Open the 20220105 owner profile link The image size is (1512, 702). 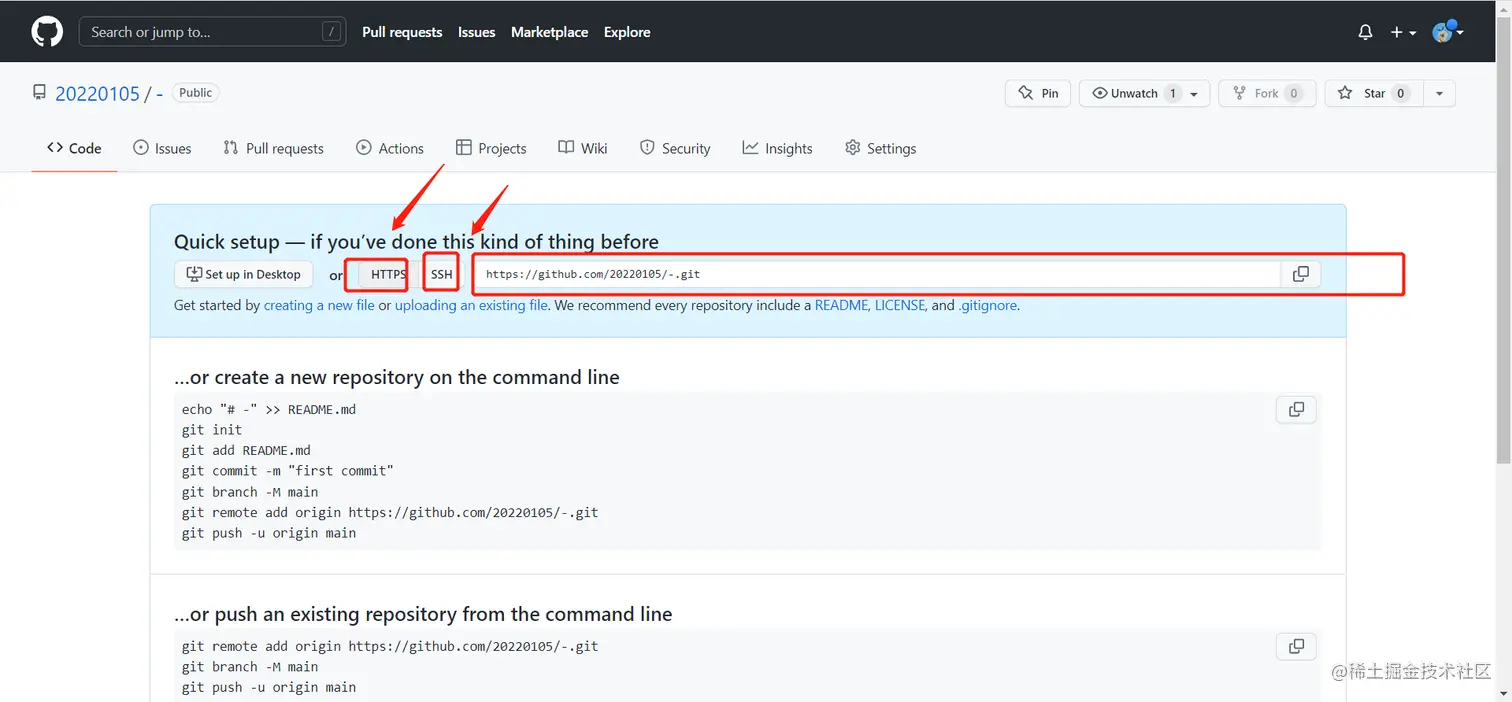[97, 94]
